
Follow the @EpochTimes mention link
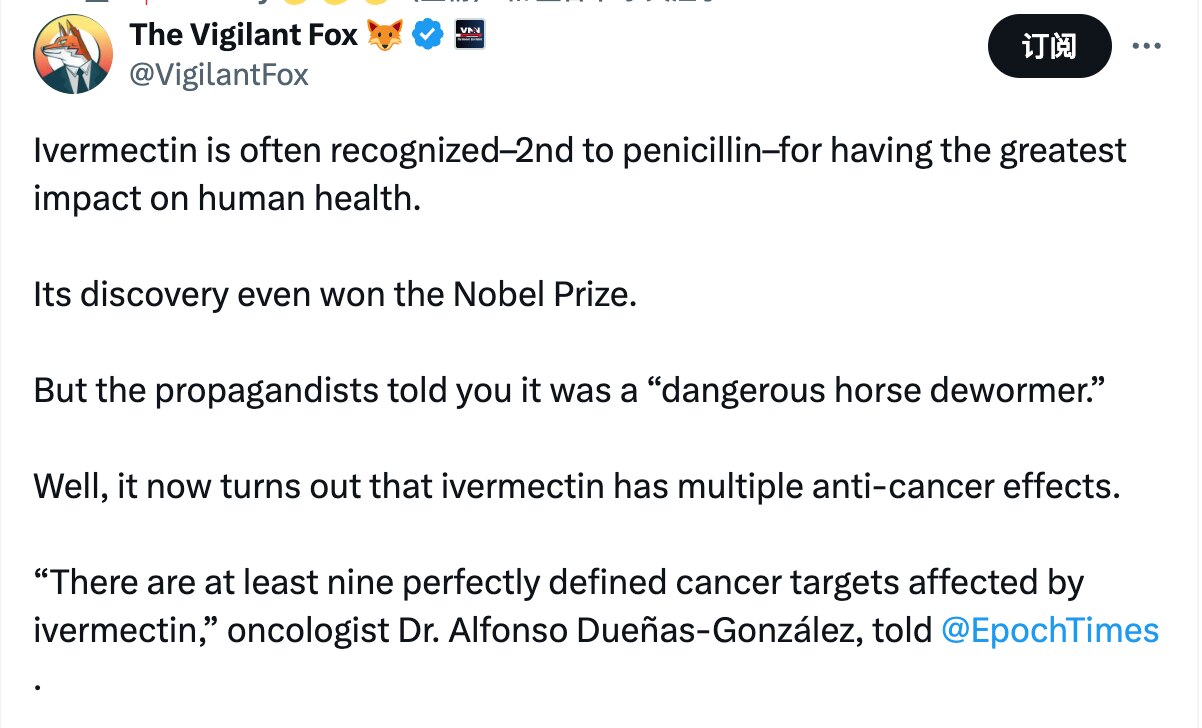pos(1050,631)
